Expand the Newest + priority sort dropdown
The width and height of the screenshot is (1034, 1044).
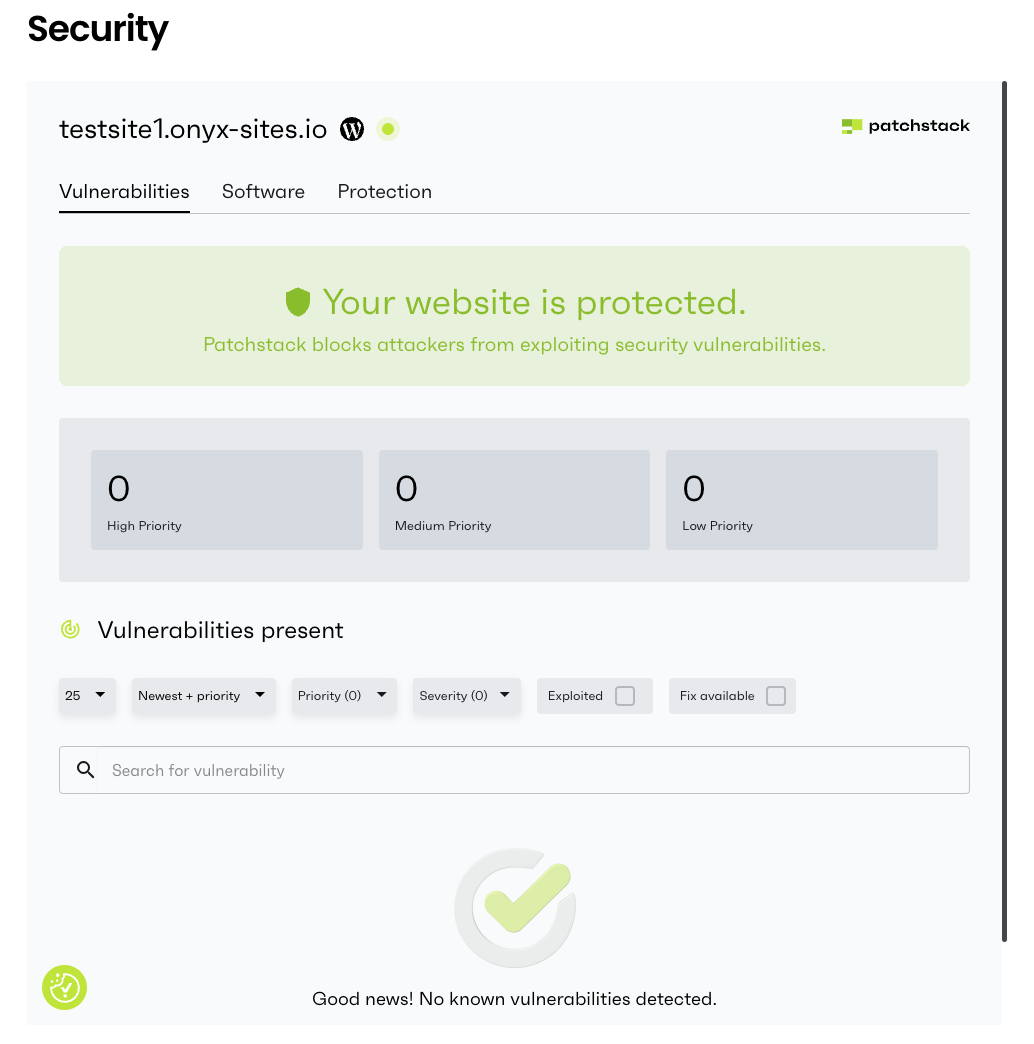tap(203, 696)
